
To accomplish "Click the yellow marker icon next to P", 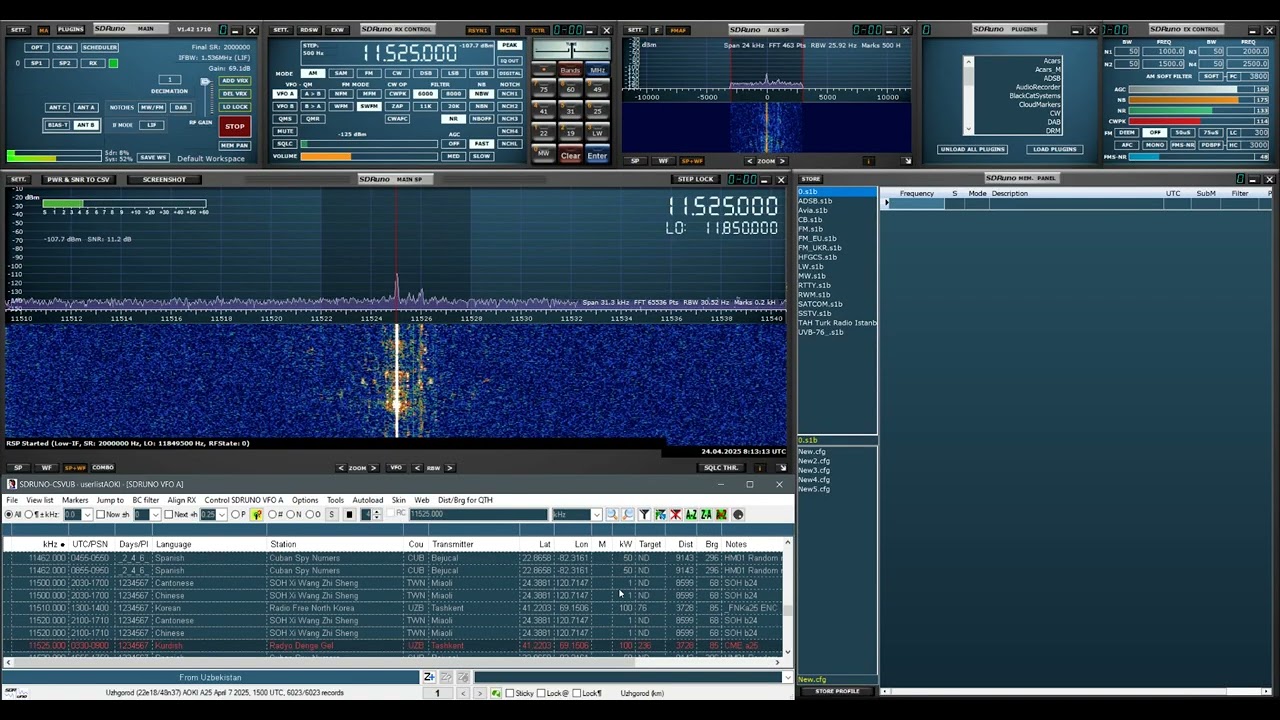I will coord(257,514).
